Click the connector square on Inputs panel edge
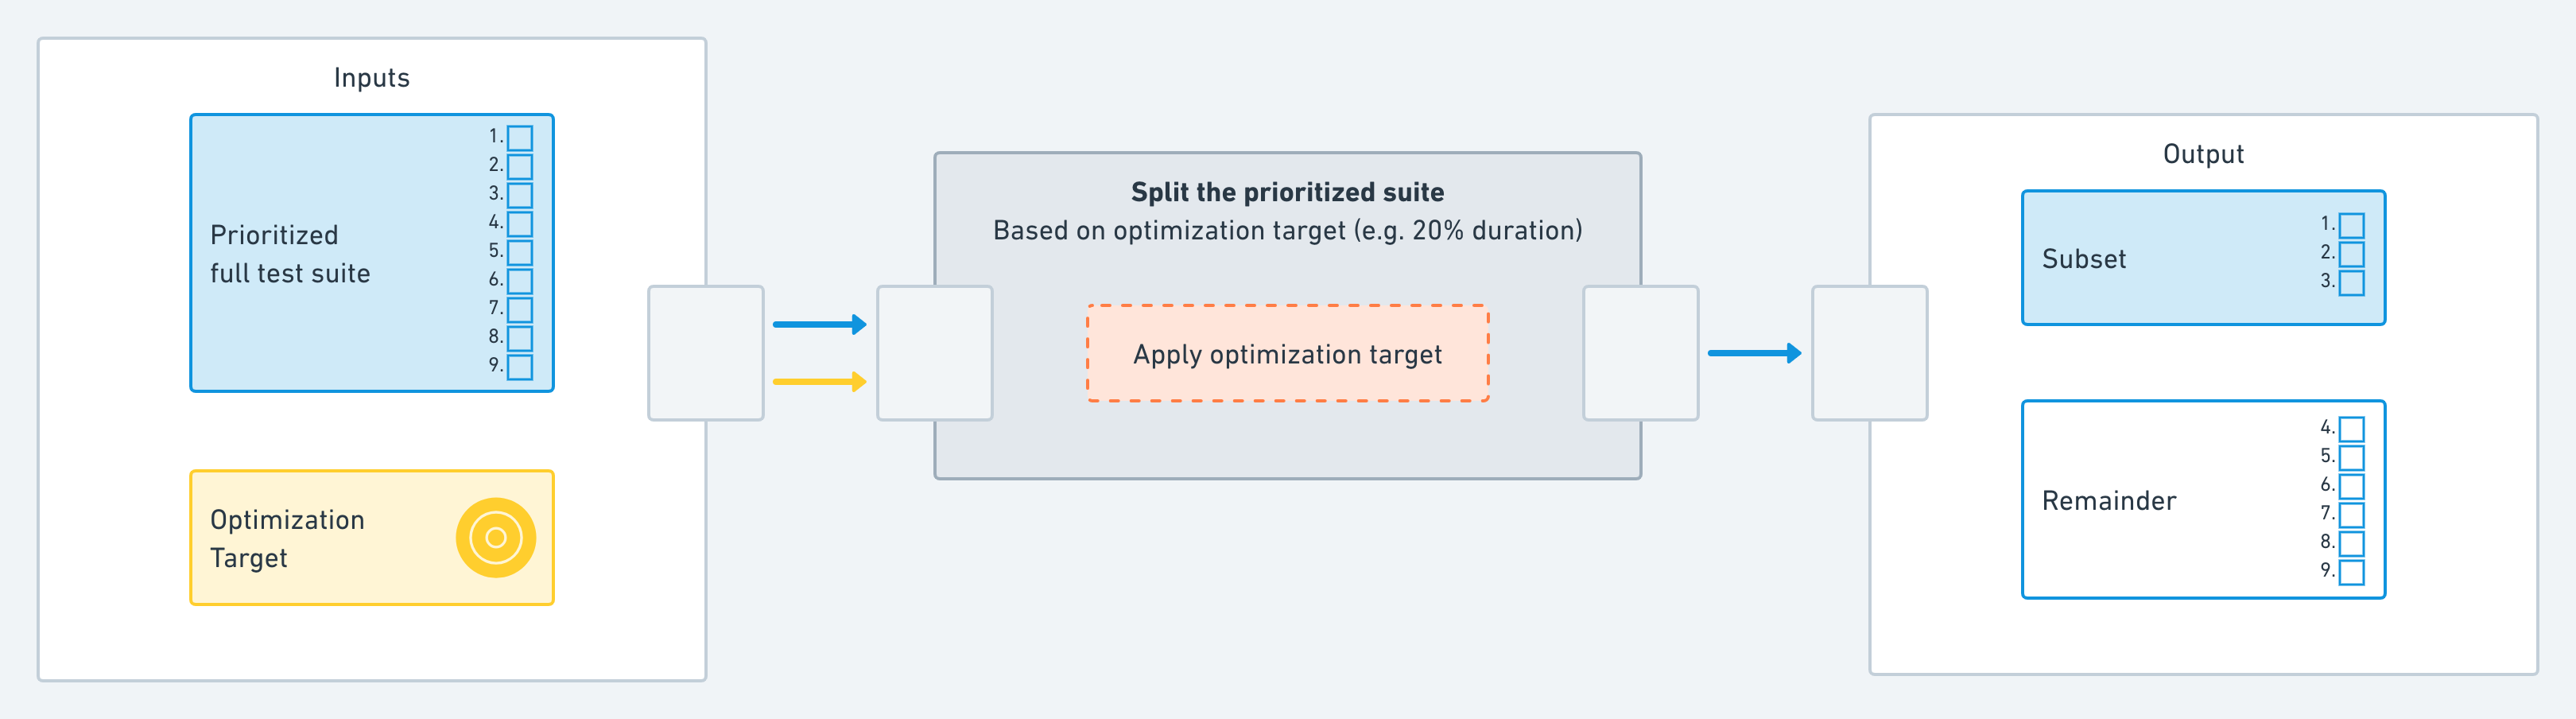The height and width of the screenshot is (719, 2576). (x=705, y=353)
